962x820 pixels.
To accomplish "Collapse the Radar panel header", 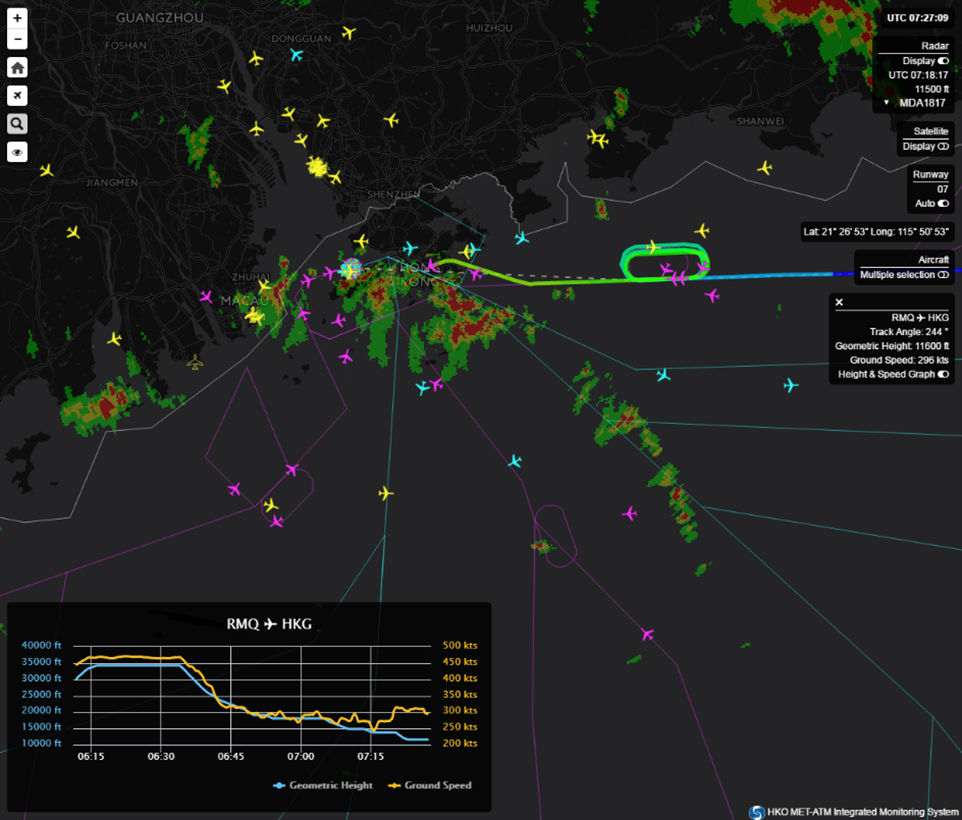I will (935, 46).
